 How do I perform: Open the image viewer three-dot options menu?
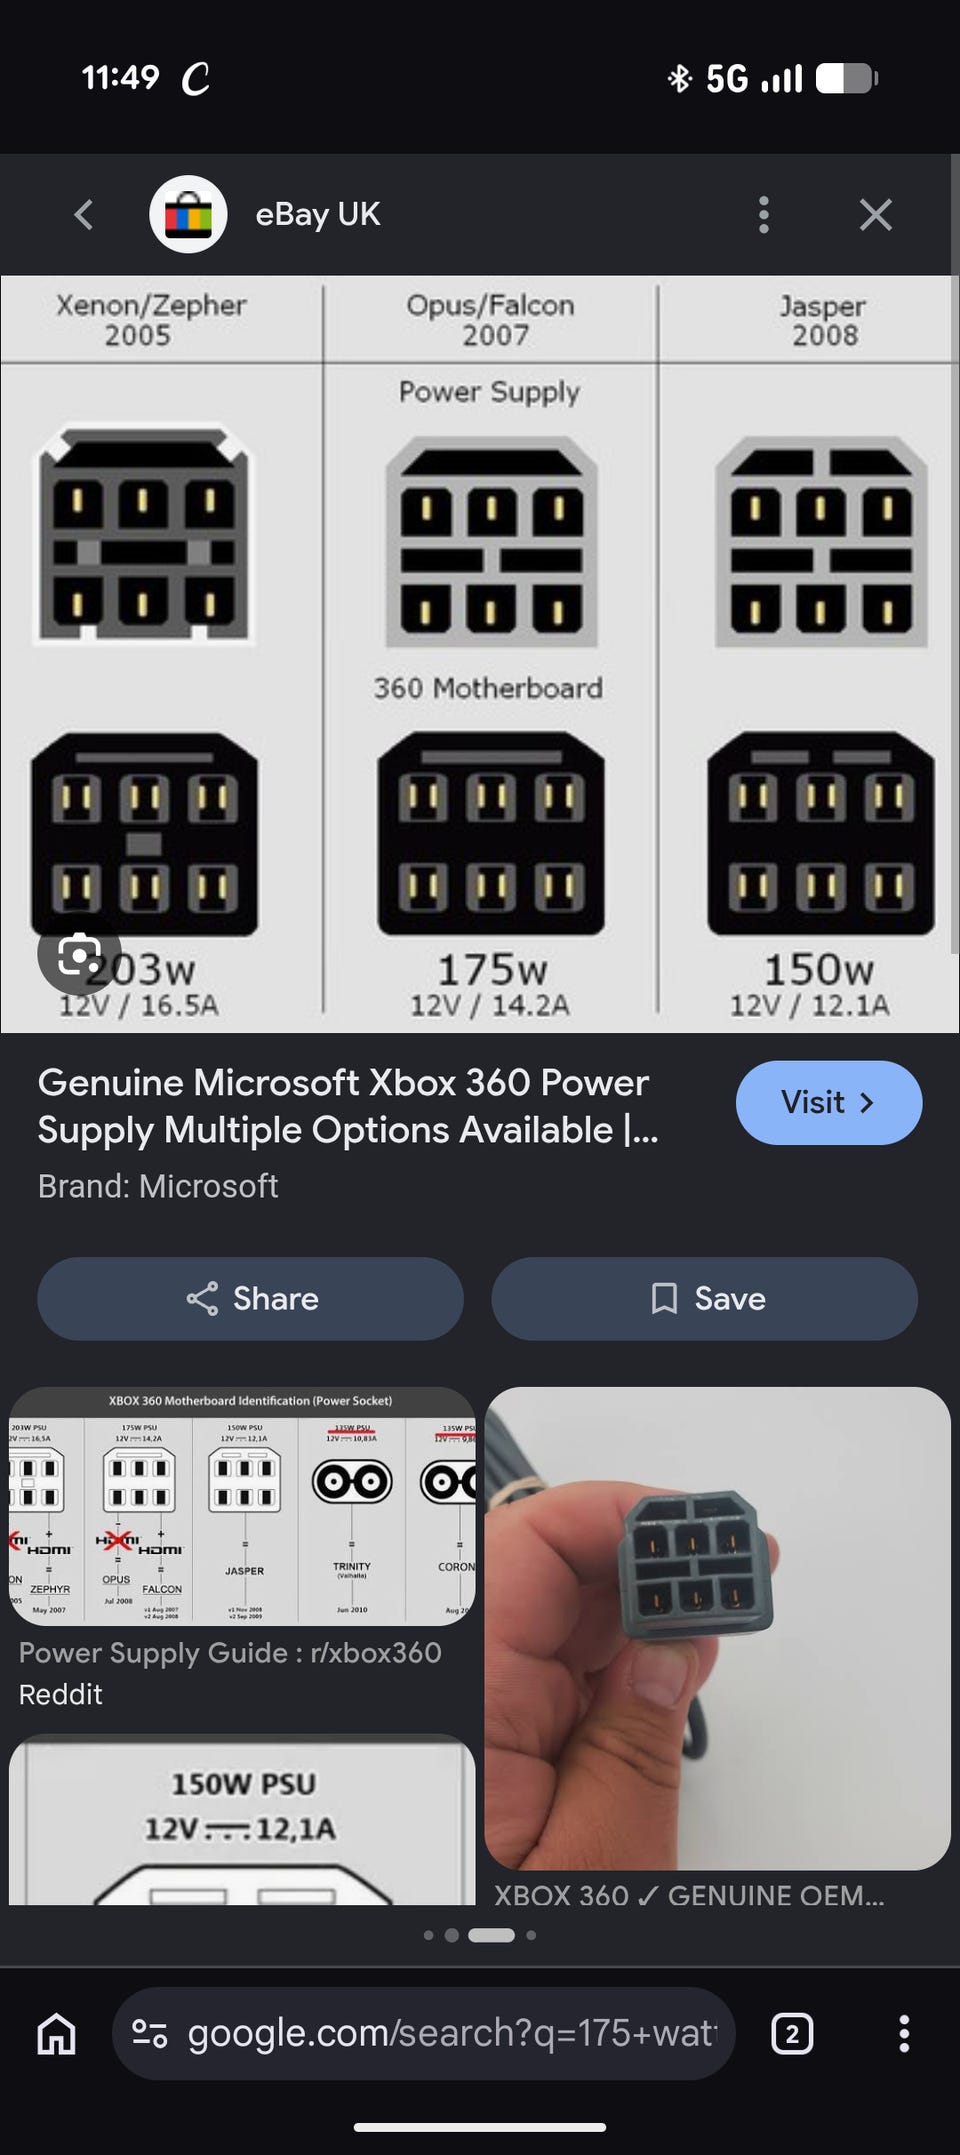tap(764, 214)
